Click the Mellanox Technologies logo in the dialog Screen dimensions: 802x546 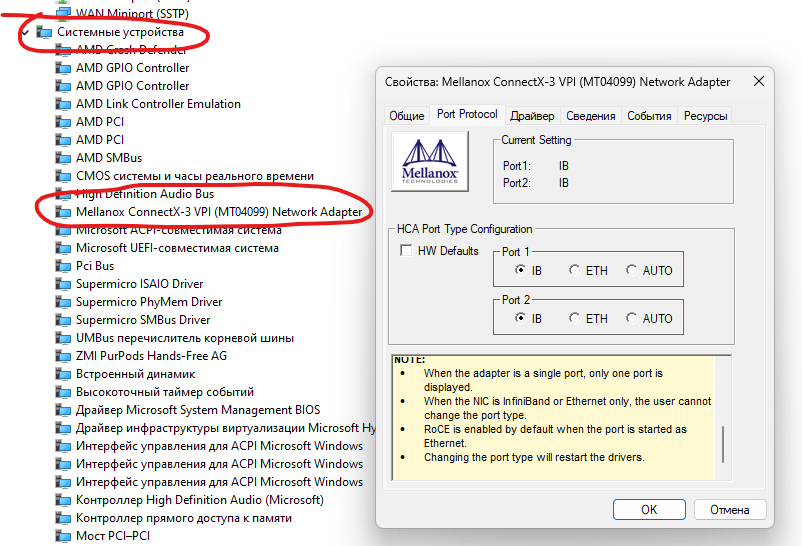click(x=430, y=161)
